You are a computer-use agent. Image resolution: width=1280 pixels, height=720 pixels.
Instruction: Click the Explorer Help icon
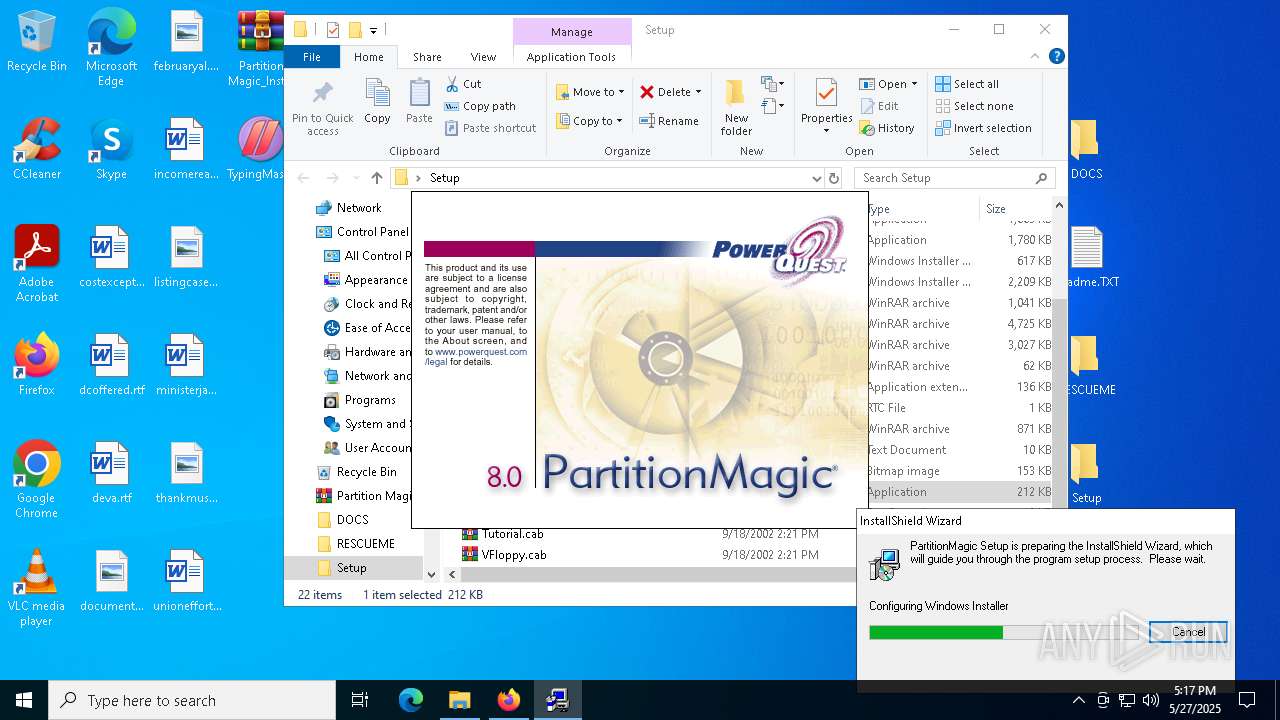coord(1056,57)
